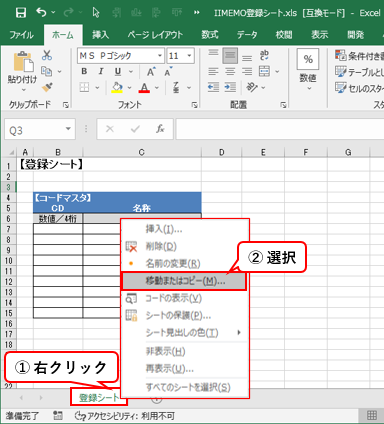This screenshot has height=424, width=384.
Task: Select all cells with corner triangle
Action: tap(11, 152)
